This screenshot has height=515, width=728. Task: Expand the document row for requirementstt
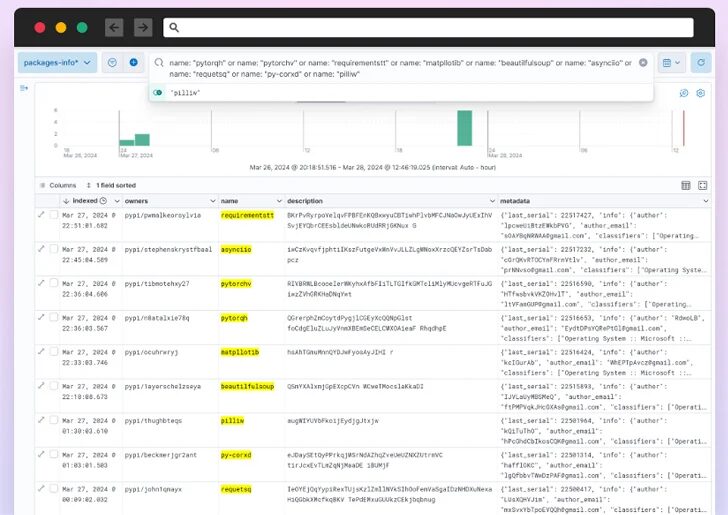pyautogui.click(x=41, y=214)
